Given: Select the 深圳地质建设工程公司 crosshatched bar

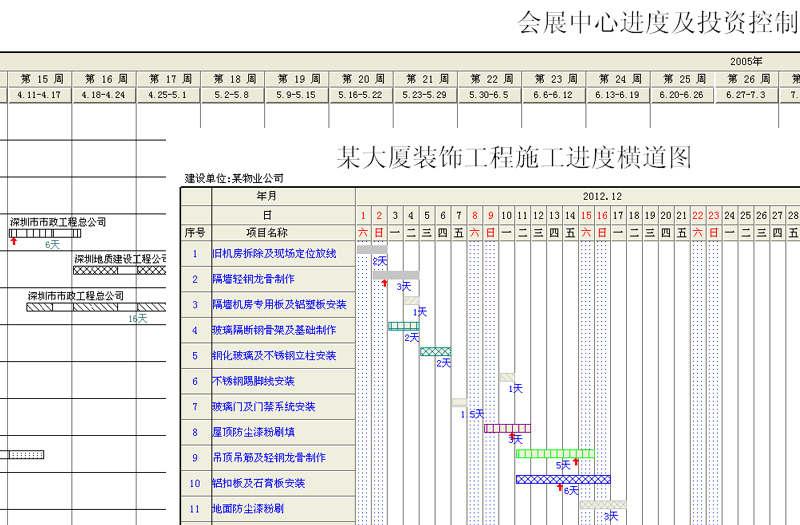Looking at the screenshot, I should [119, 270].
